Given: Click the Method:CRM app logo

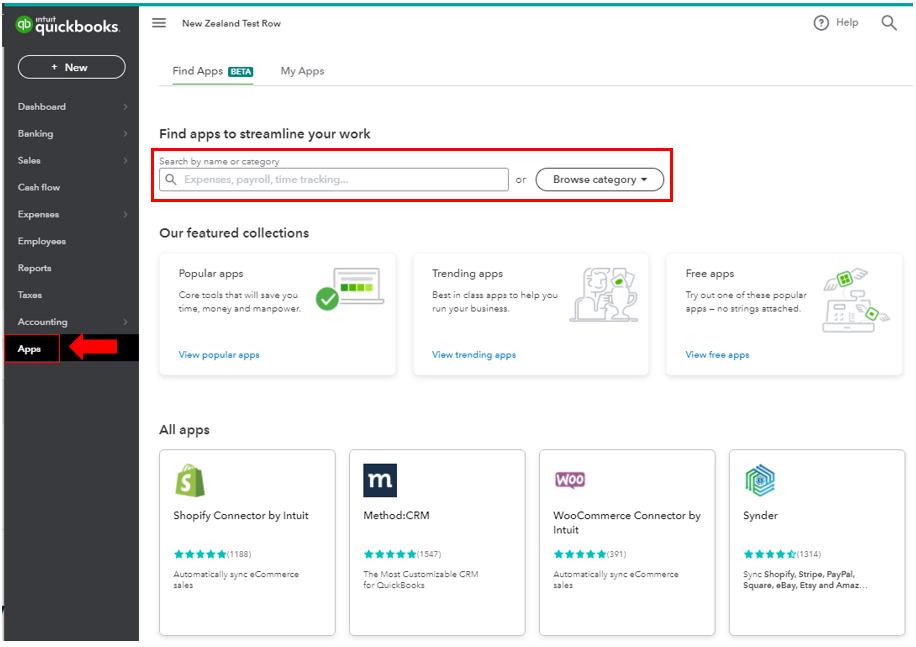Looking at the screenshot, I should pyautogui.click(x=380, y=480).
